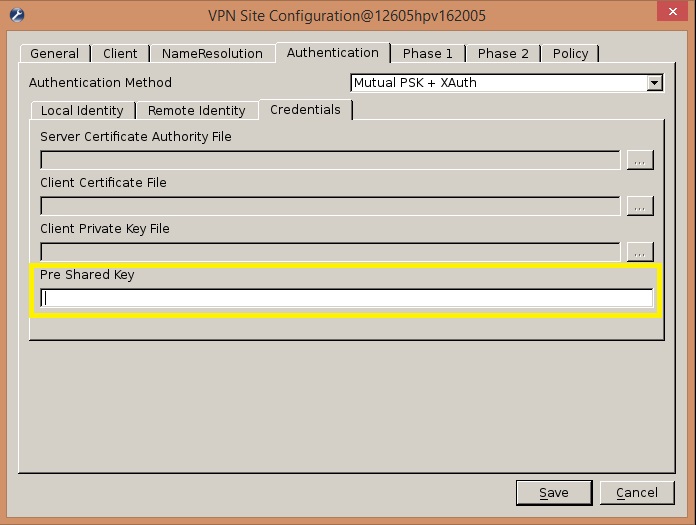Click the Authentication tab
This screenshot has width=696, height=525.
click(332, 53)
